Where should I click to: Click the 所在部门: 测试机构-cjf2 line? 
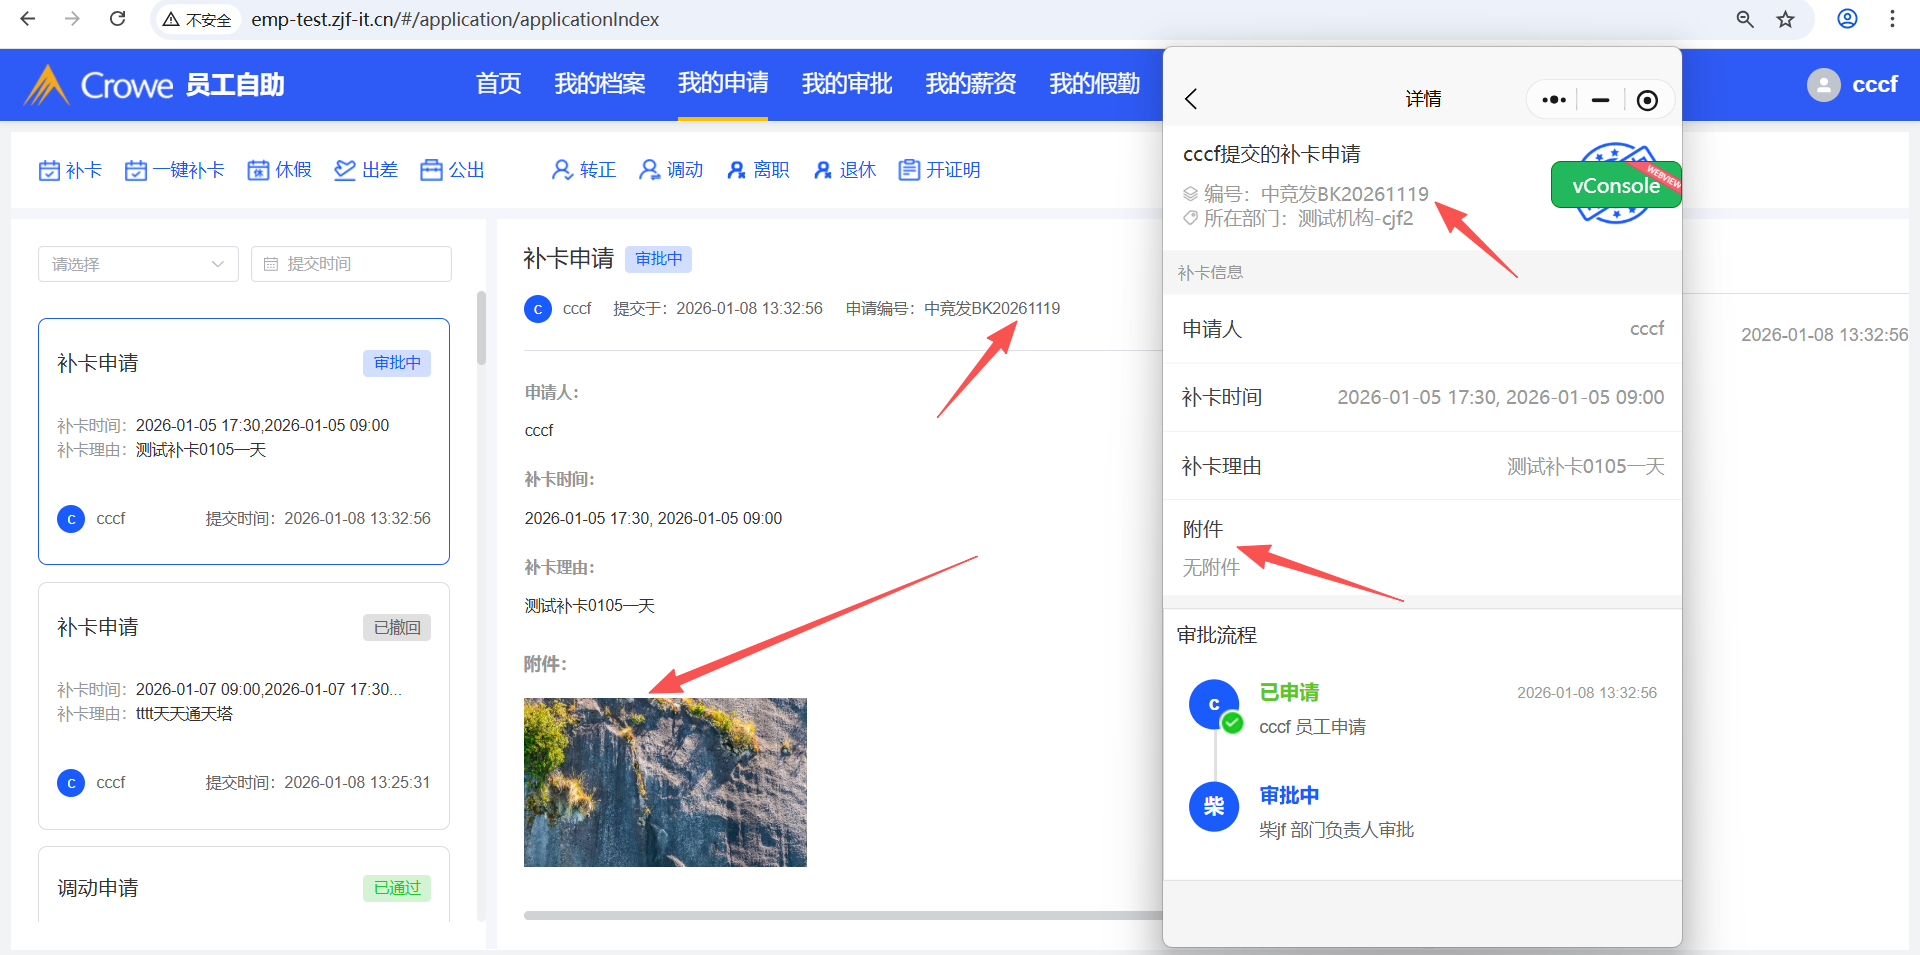click(x=1308, y=219)
